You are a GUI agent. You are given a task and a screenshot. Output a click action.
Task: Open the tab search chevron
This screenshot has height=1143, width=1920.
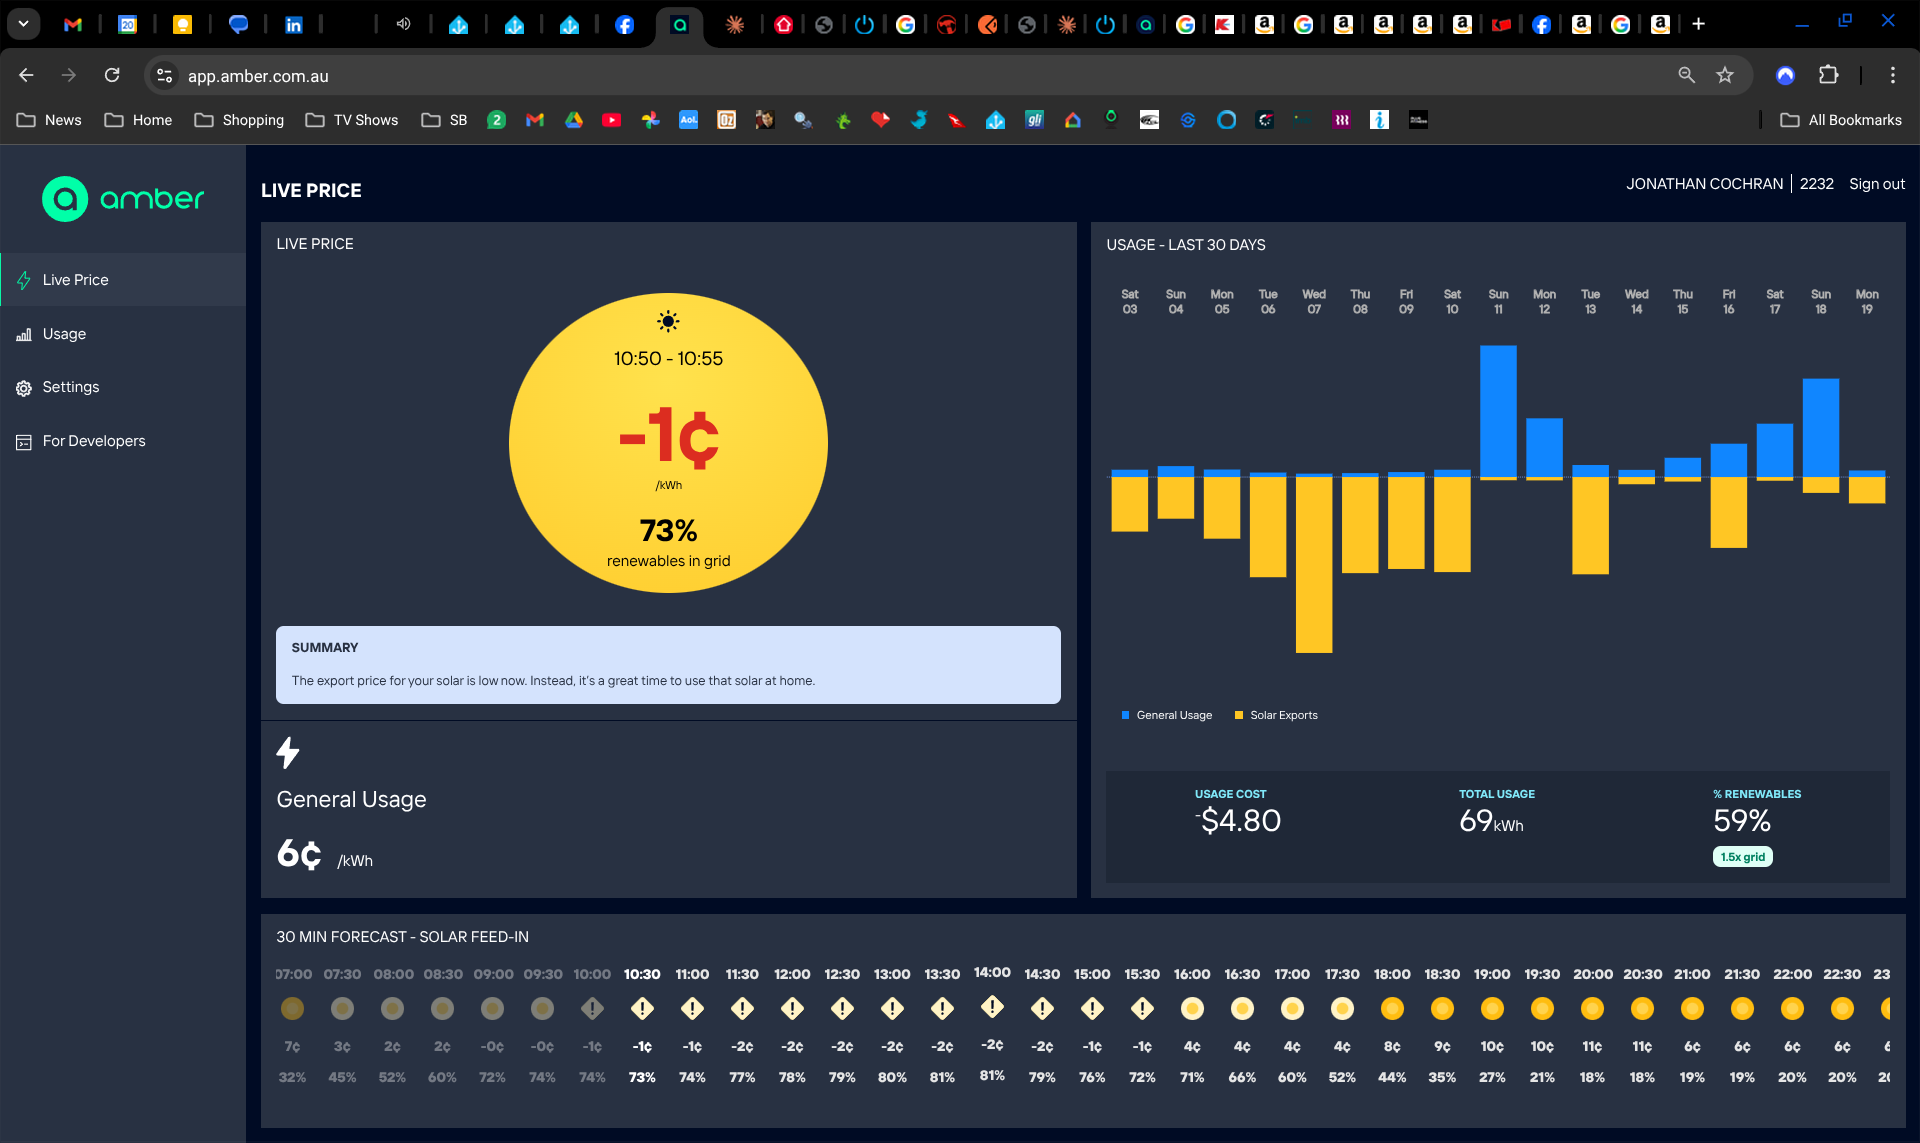(22, 24)
